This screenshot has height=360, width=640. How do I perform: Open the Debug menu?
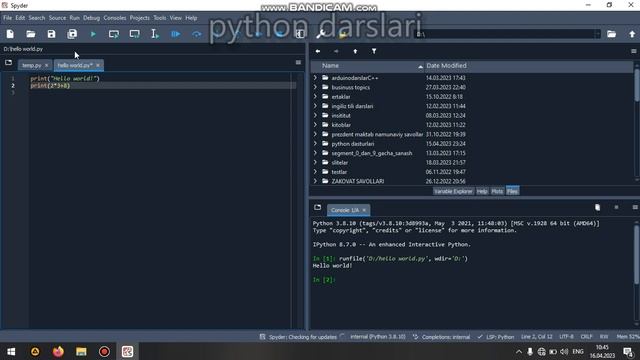click(x=91, y=18)
